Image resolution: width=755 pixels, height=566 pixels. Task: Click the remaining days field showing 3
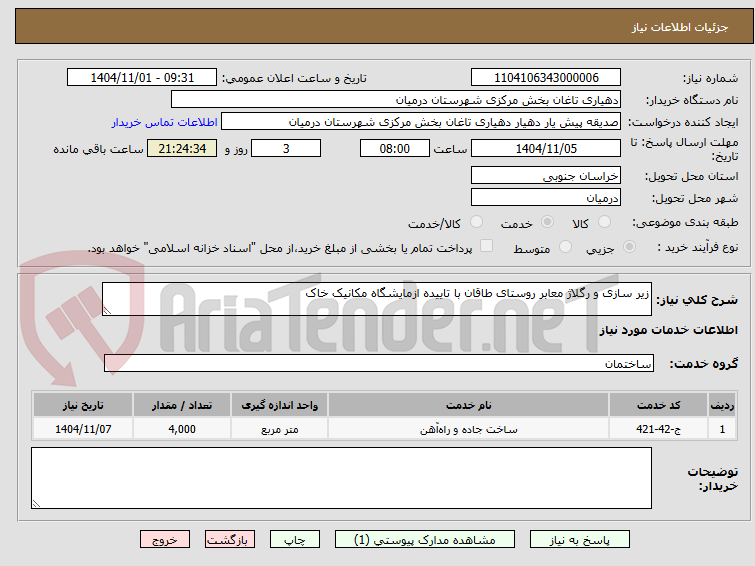point(286,148)
